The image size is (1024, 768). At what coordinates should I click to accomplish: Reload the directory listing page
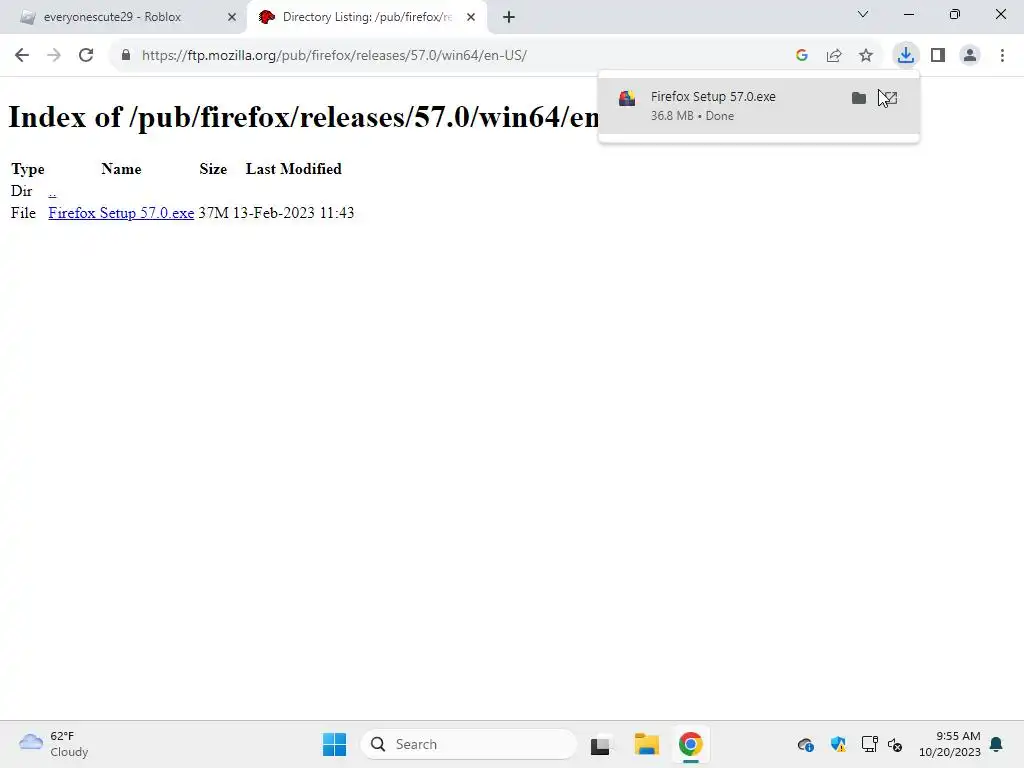(x=86, y=56)
